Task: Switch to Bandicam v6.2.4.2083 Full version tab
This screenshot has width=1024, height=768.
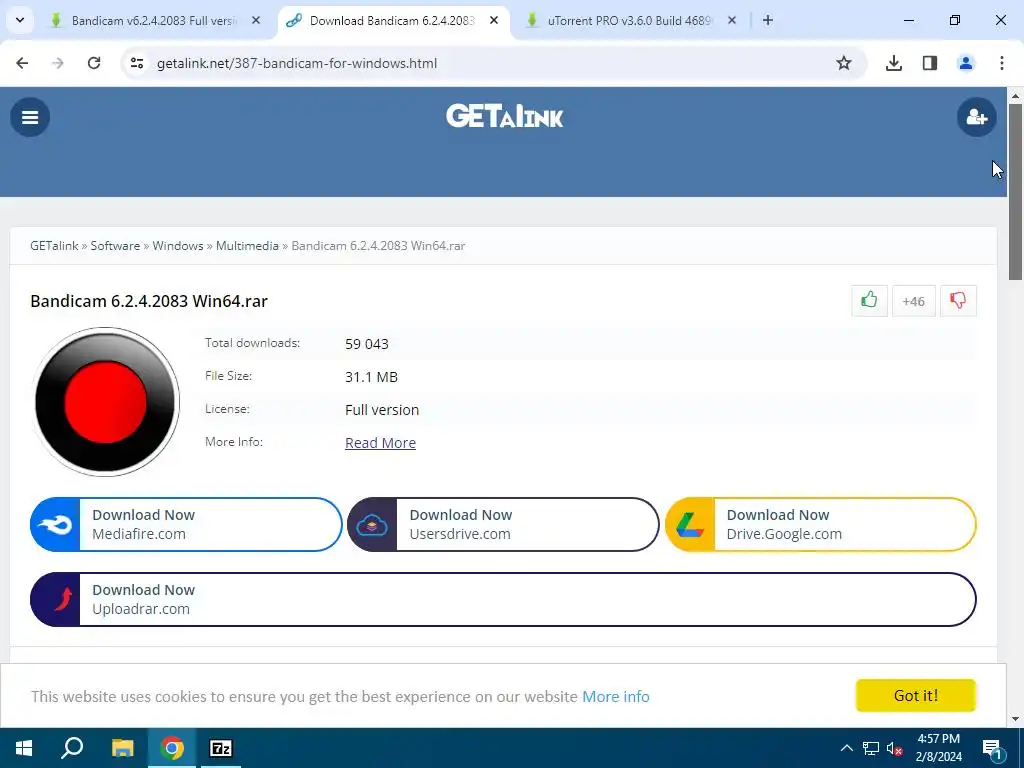Action: click(153, 20)
